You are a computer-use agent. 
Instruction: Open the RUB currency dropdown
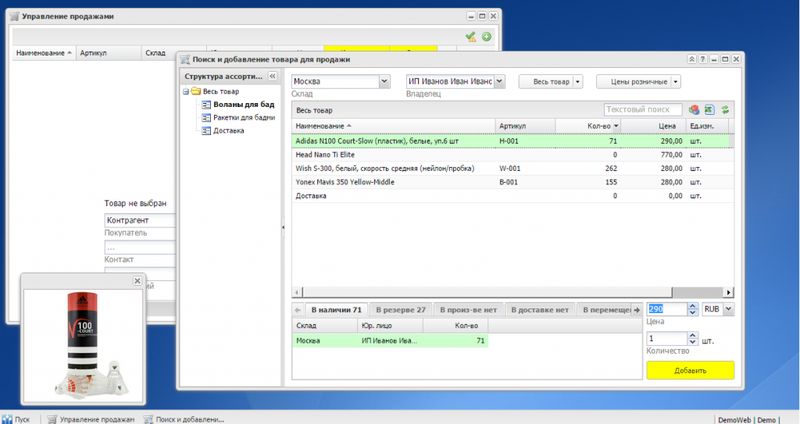(729, 309)
